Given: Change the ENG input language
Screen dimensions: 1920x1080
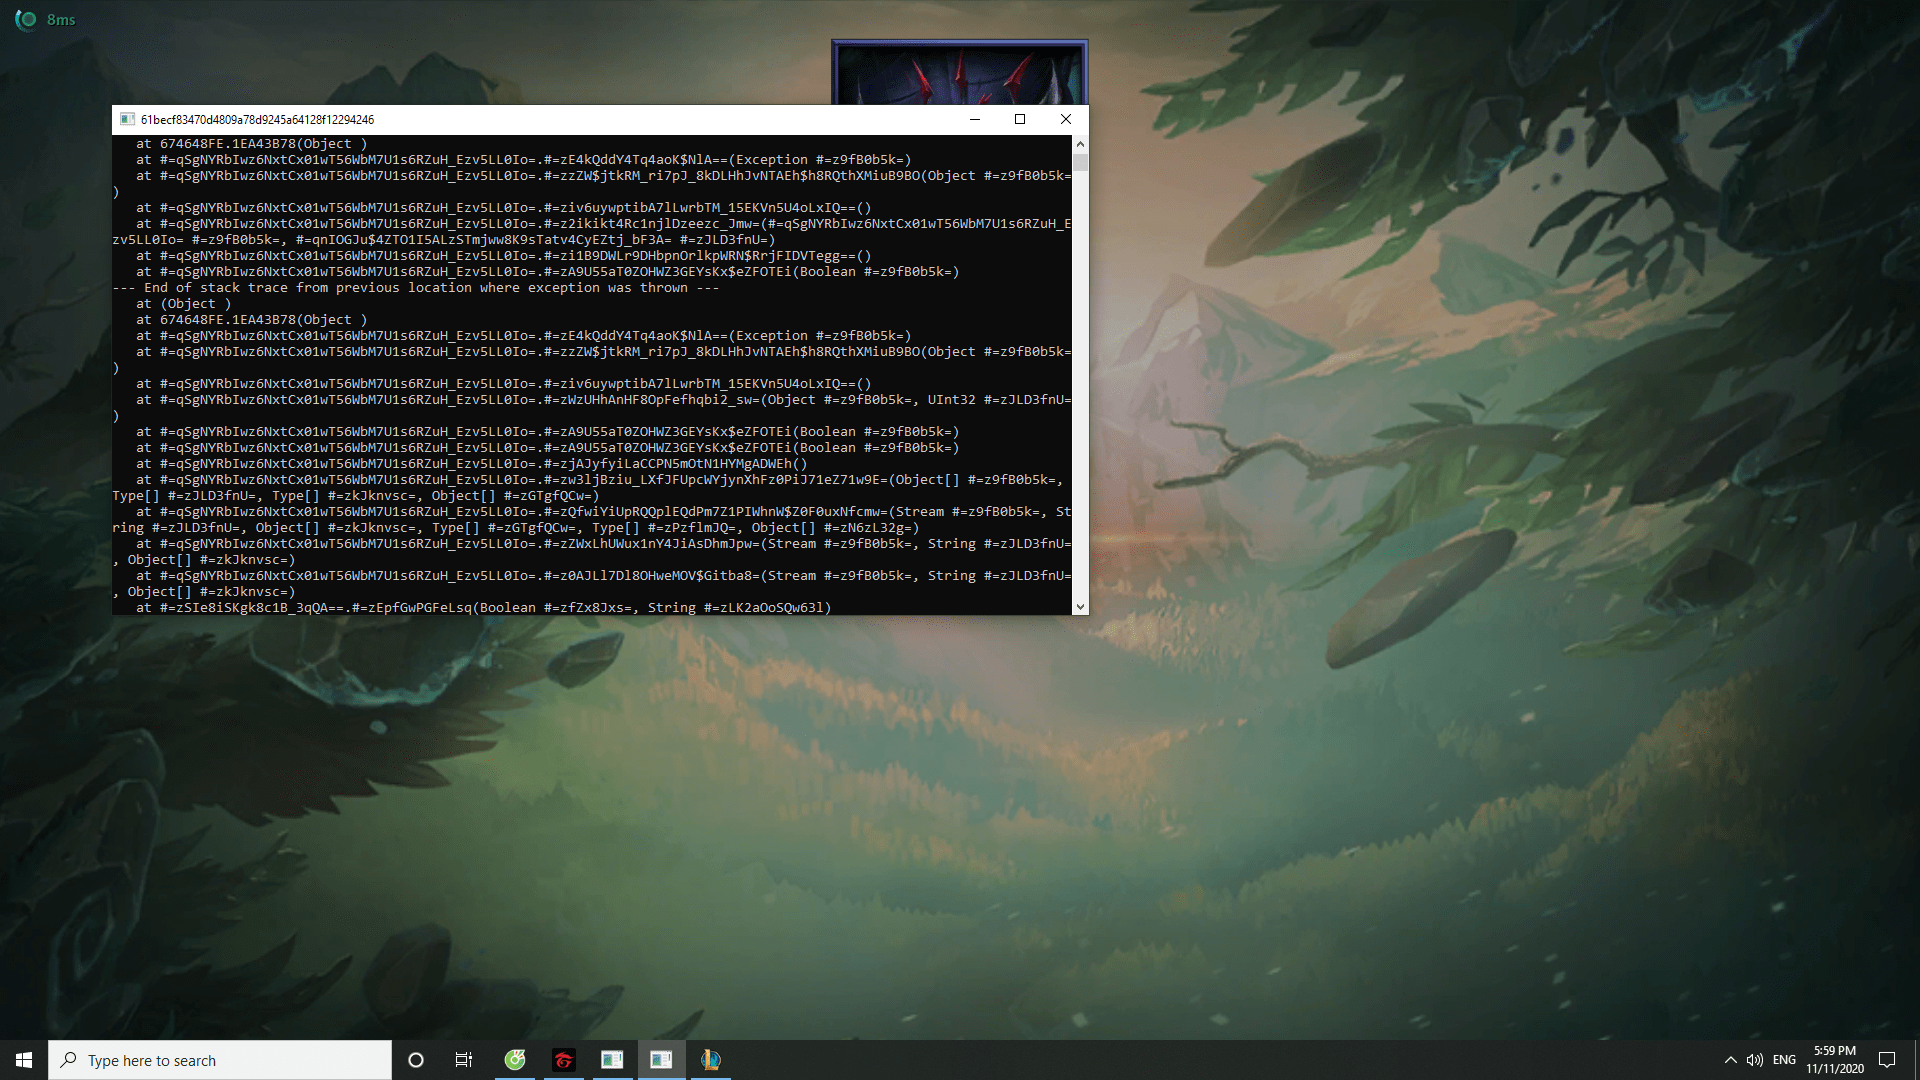Looking at the screenshot, I should coord(1785,1060).
